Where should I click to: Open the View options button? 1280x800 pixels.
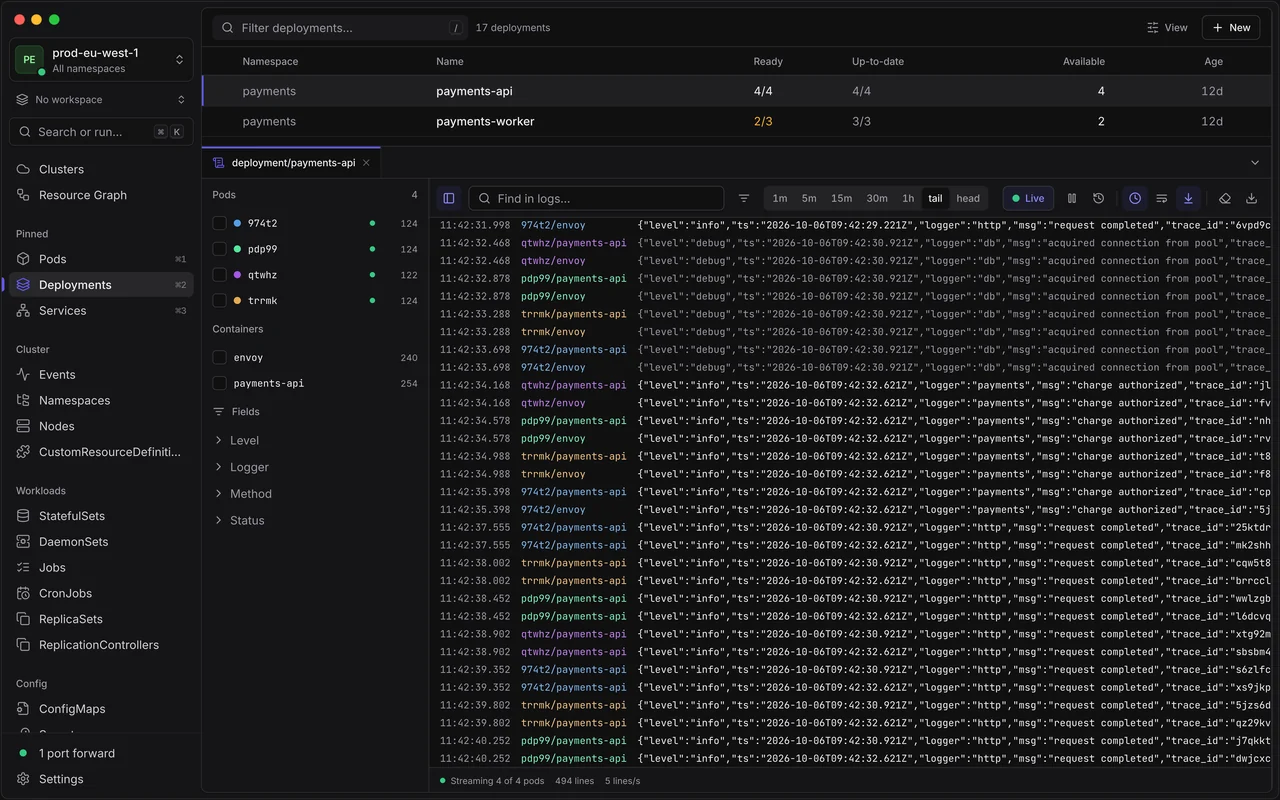pyautogui.click(x=1167, y=28)
